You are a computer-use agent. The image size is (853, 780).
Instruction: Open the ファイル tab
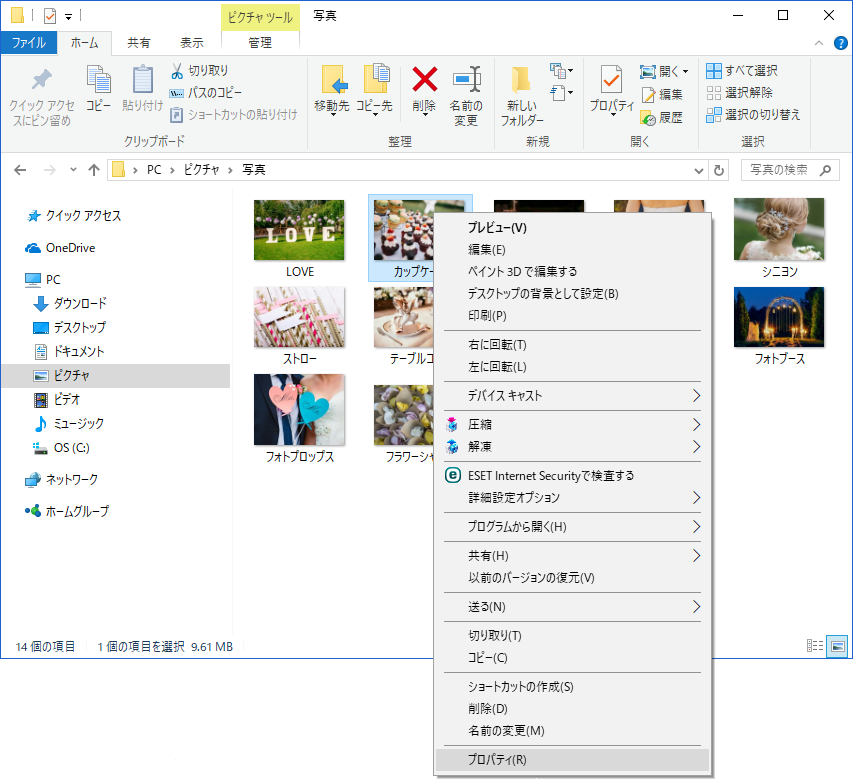click(29, 43)
